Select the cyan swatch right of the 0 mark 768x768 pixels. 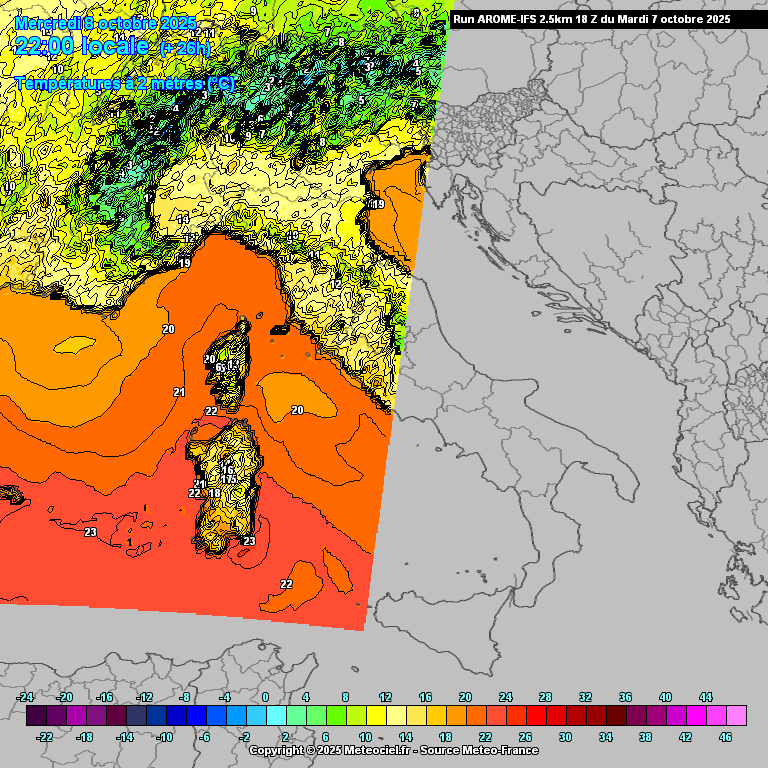point(275,716)
